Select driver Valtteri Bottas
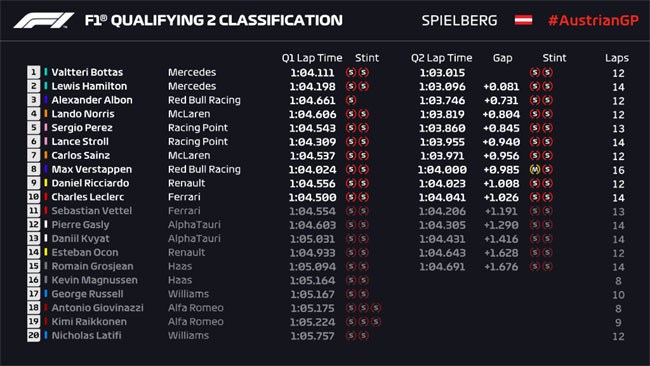Screen dimensions: 650x366 (x=87, y=72)
